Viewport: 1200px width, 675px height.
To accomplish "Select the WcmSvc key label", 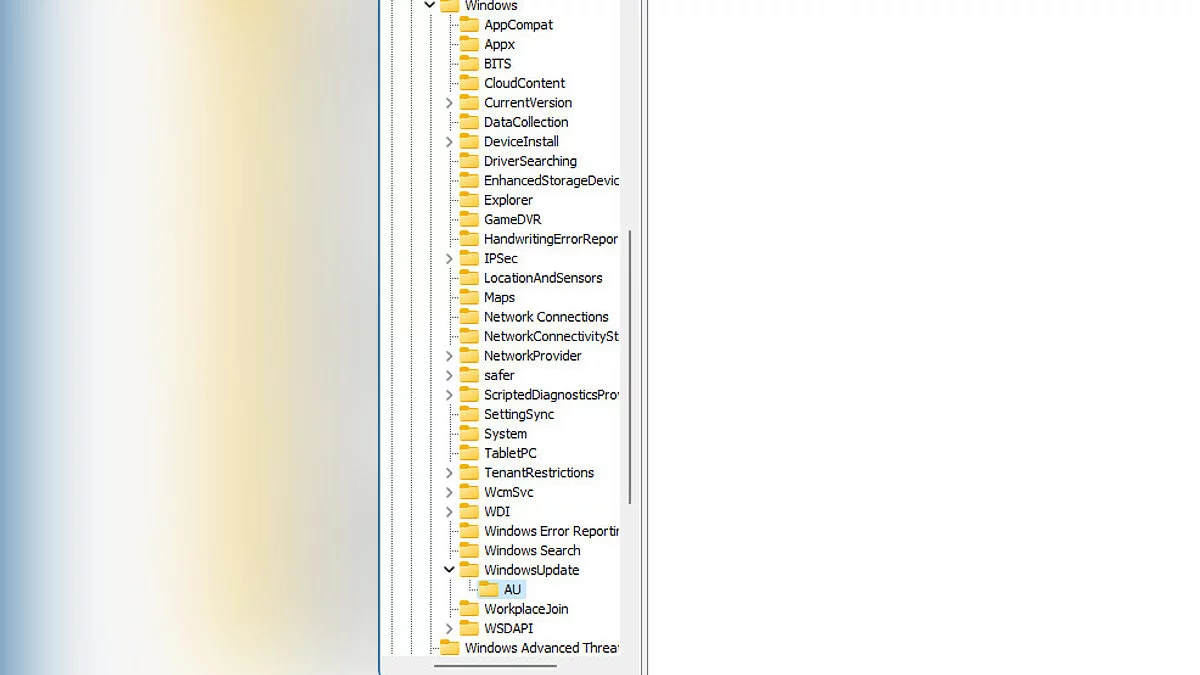I will click(x=508, y=493).
